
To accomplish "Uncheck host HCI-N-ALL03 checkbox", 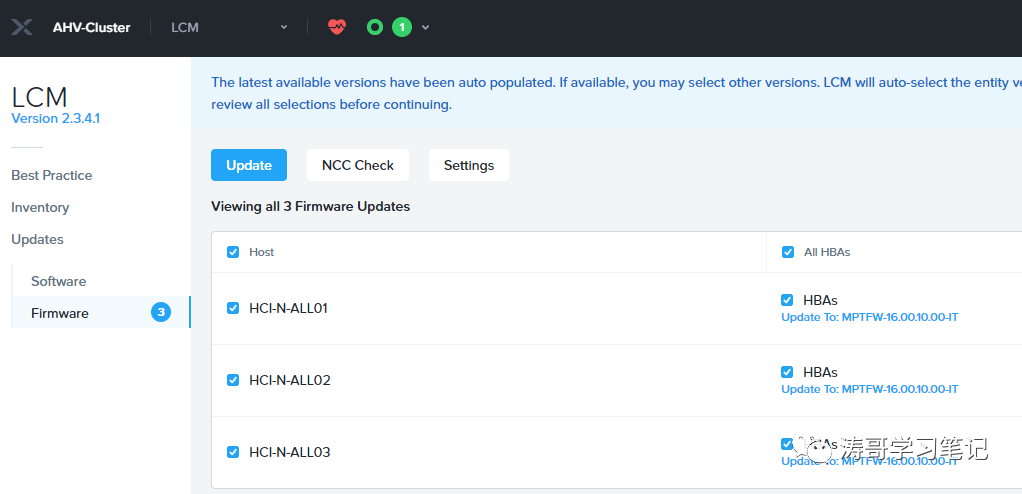I will pyautogui.click(x=233, y=452).
